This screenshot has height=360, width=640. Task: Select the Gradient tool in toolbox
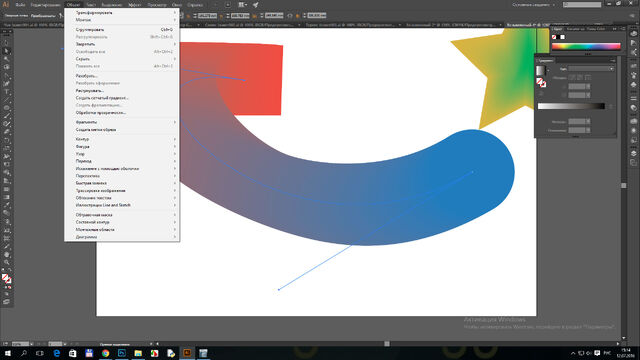(7, 198)
